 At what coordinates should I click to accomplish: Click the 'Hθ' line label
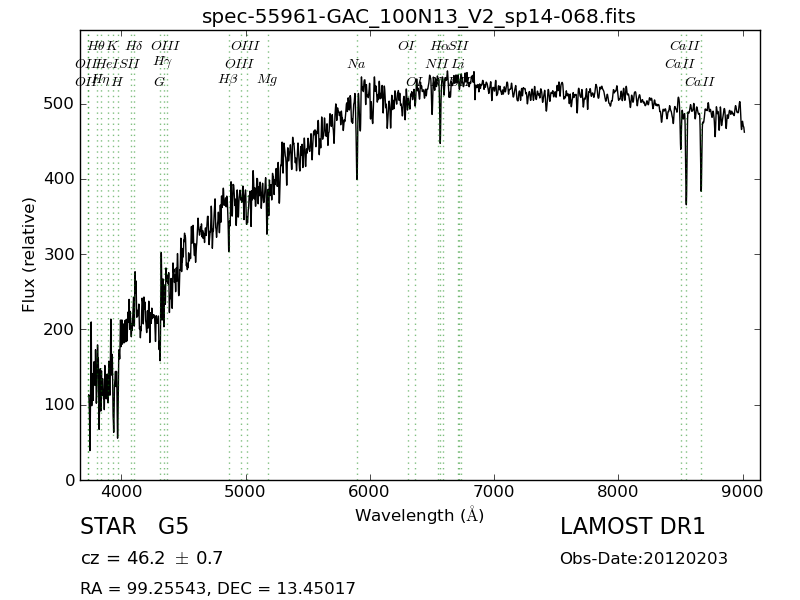pyautogui.click(x=96, y=46)
